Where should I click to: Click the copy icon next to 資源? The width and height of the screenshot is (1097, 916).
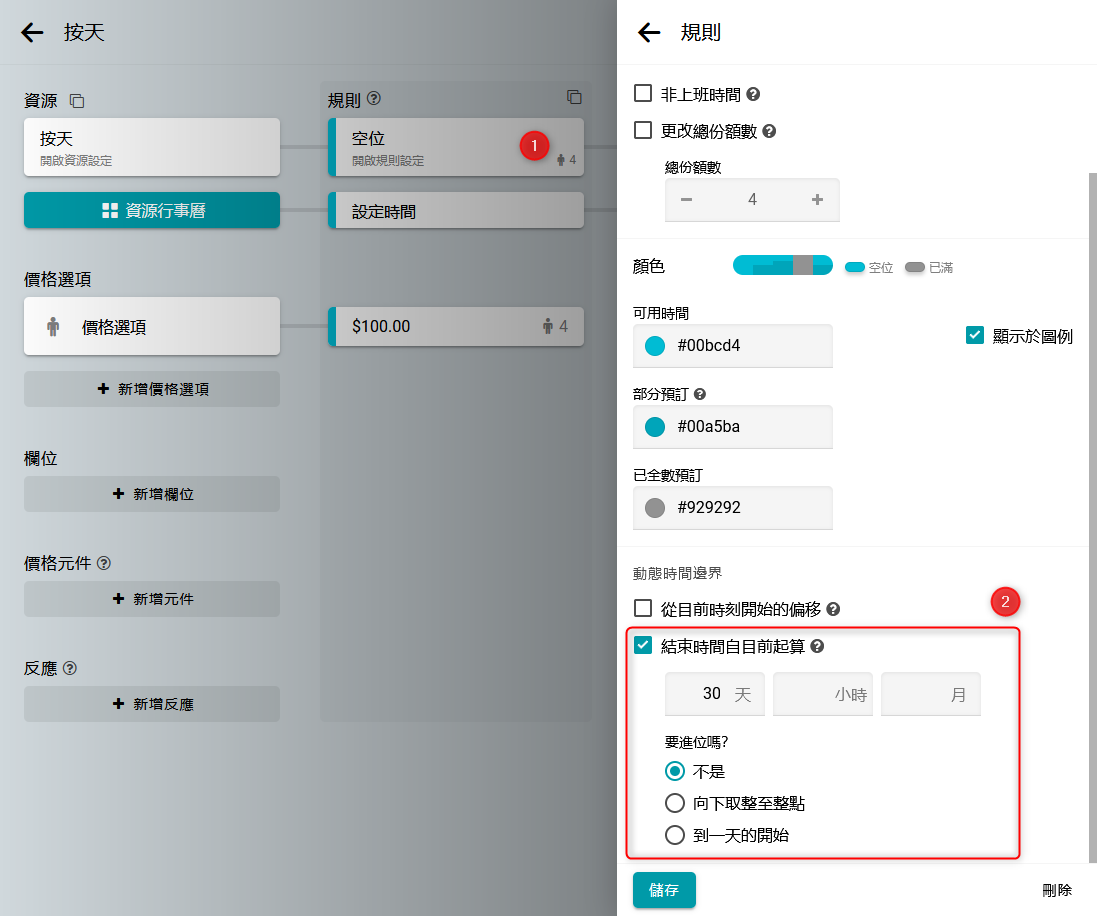pos(77,101)
